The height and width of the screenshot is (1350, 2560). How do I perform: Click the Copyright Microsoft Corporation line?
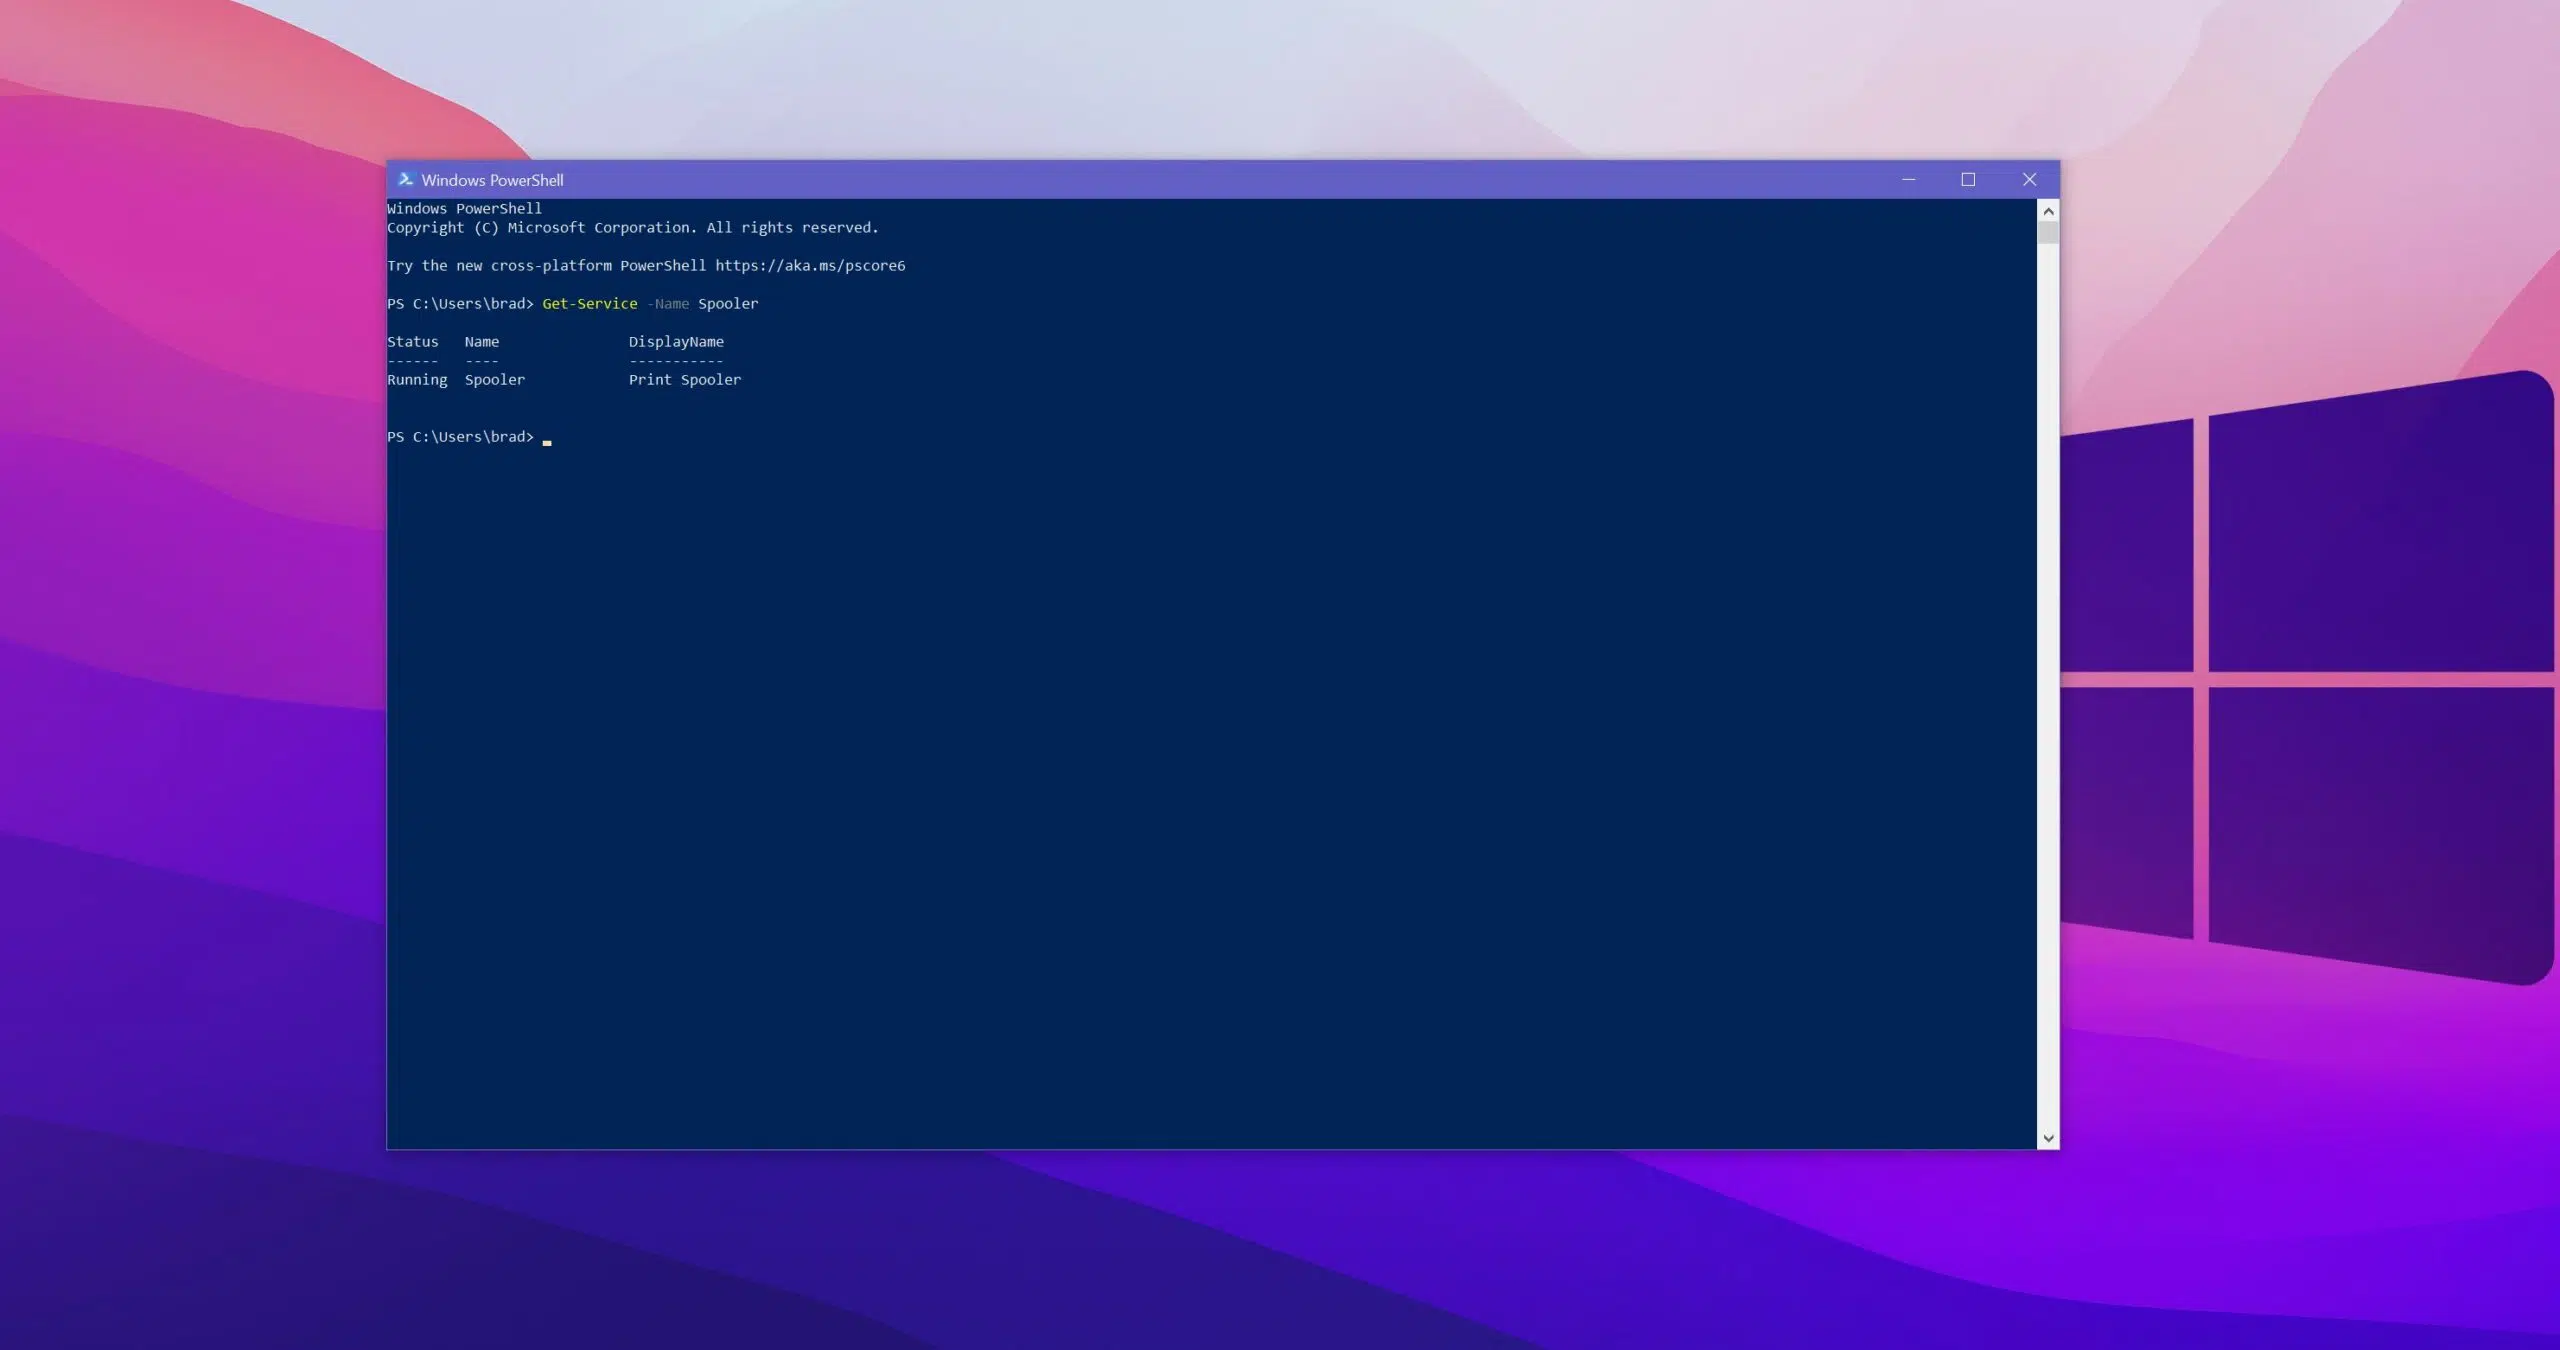click(633, 228)
